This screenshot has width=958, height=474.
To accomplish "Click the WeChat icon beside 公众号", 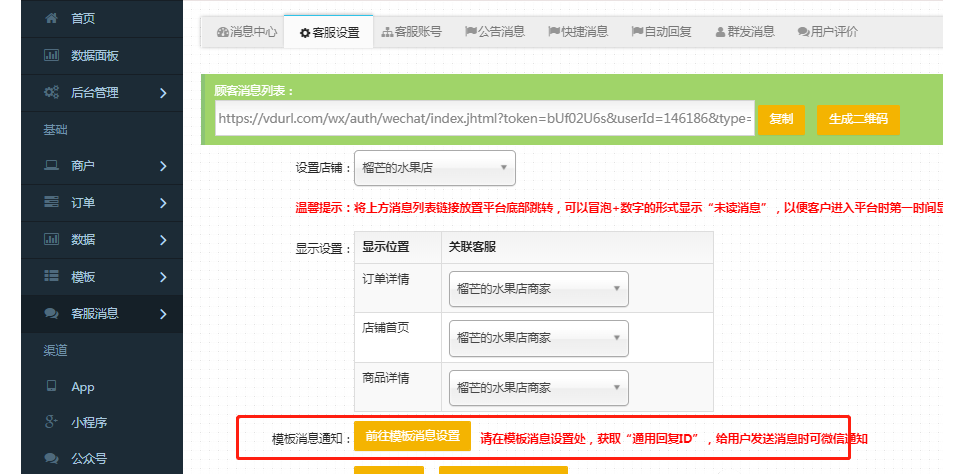I will 51,459.
